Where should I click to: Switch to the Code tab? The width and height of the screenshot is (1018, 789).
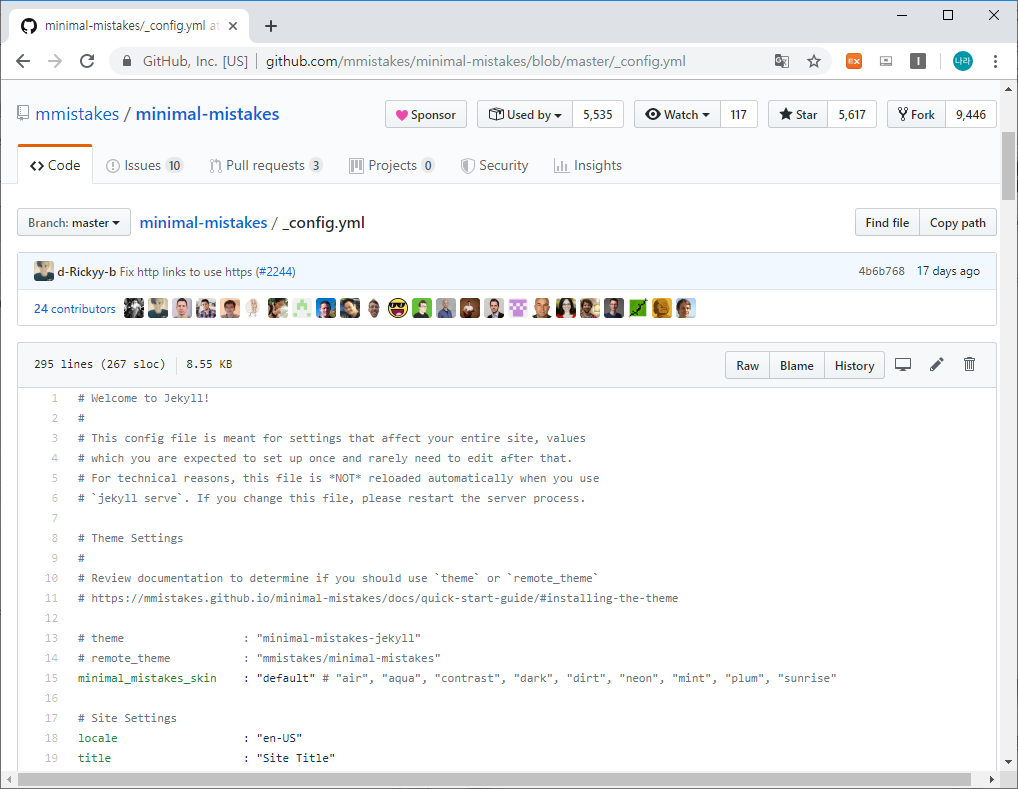click(x=55, y=166)
